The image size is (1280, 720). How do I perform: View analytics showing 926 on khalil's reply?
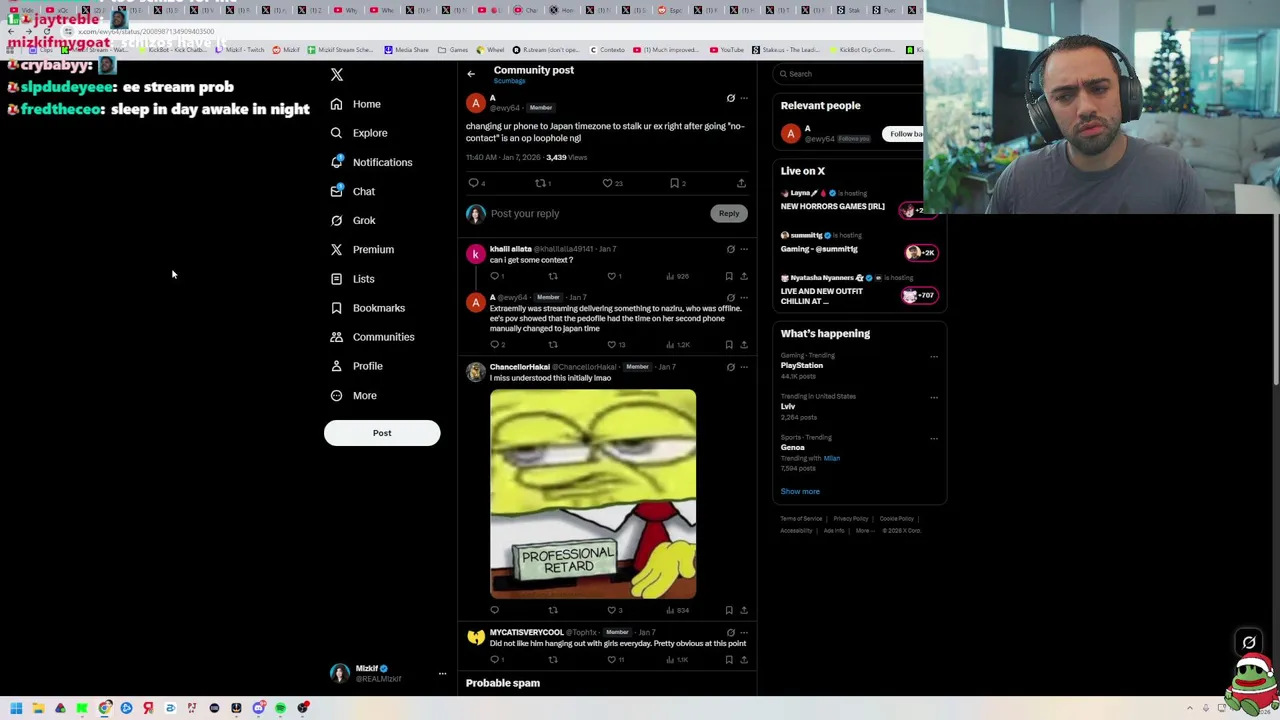678,276
